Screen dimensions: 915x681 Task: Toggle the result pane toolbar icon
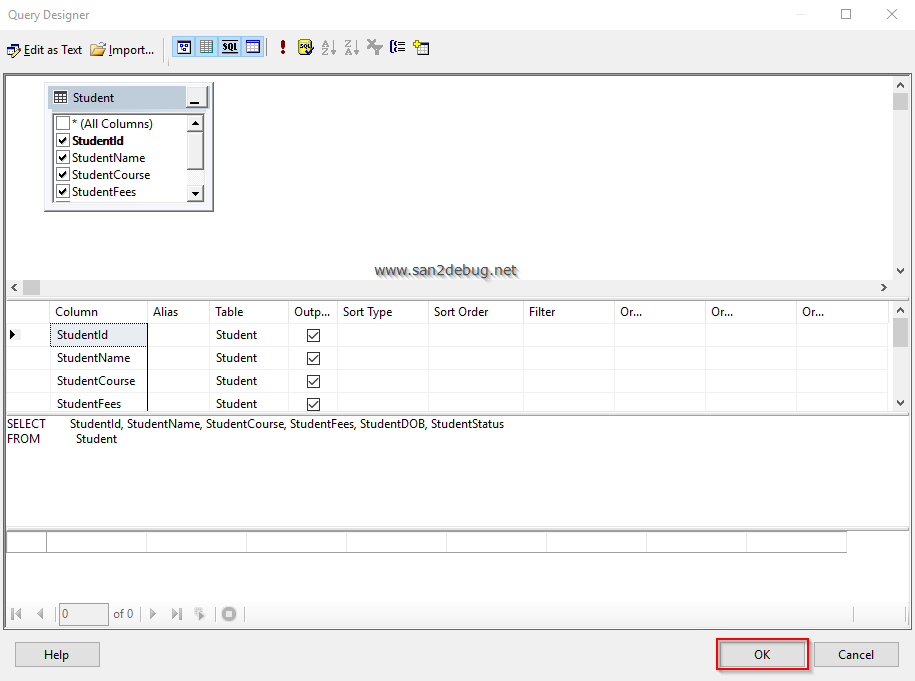(x=253, y=47)
